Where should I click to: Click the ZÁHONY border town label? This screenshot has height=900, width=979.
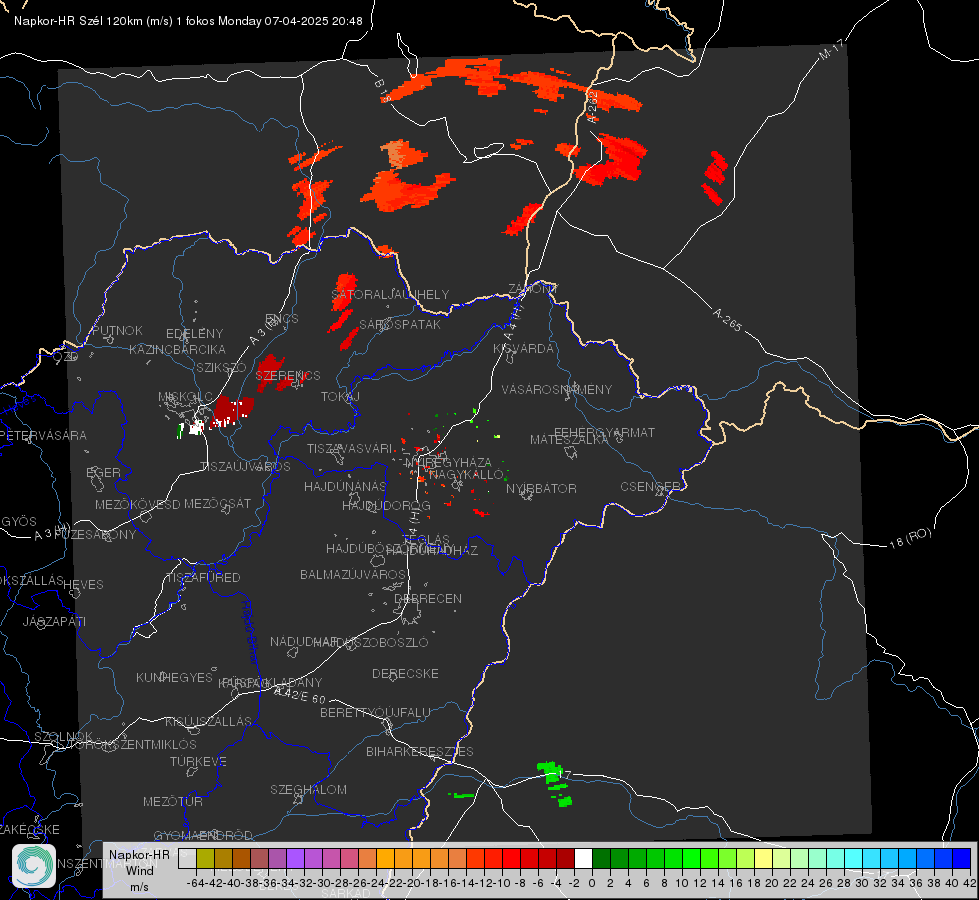point(533,289)
